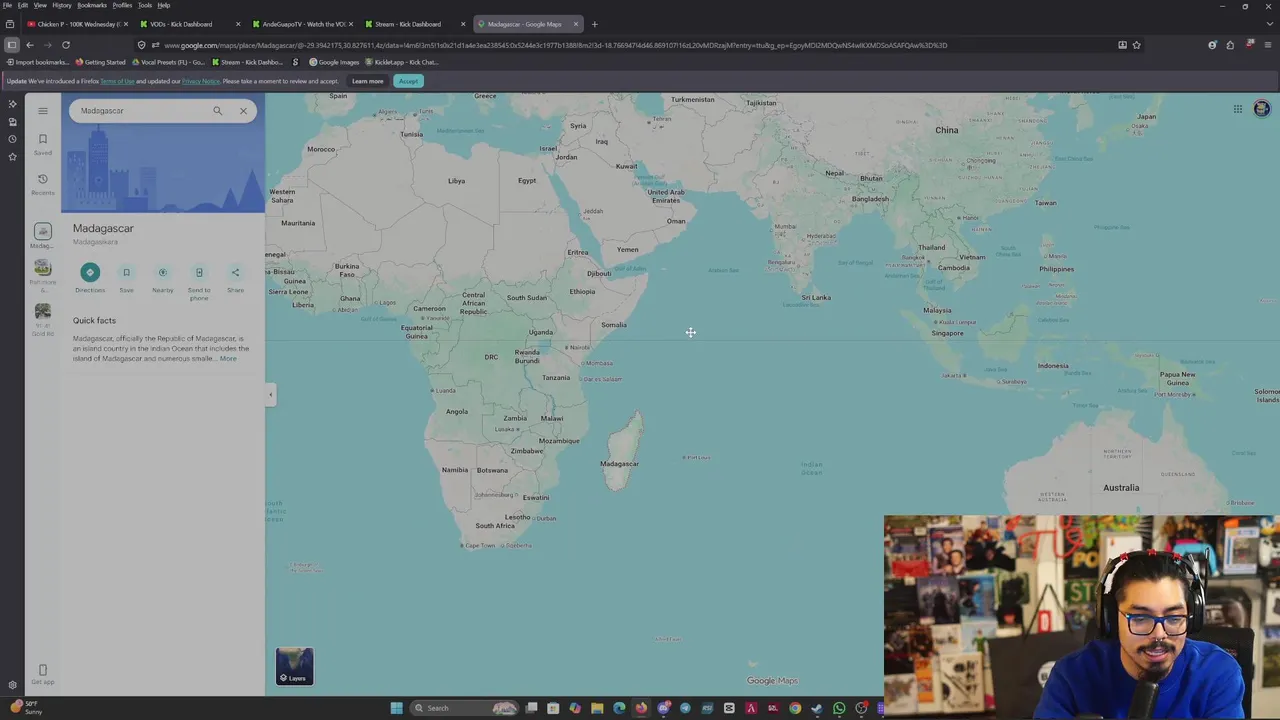Open Firefox sidebar bookmarks star icon

point(12,157)
